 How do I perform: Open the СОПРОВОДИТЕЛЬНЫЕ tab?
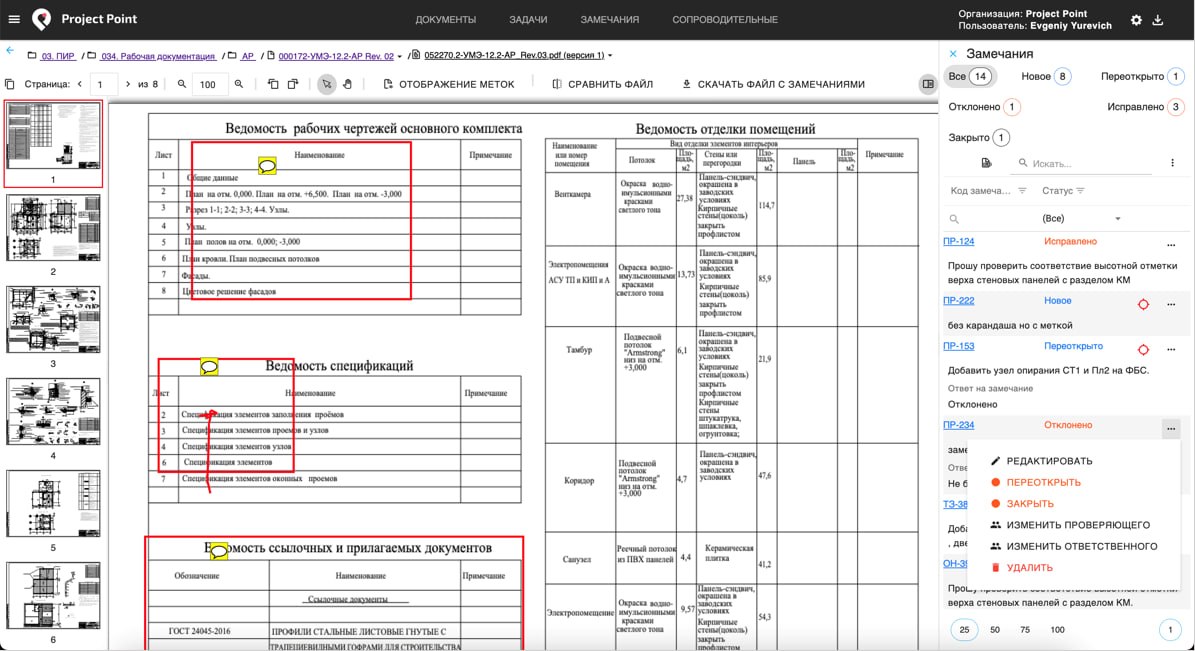click(725, 20)
